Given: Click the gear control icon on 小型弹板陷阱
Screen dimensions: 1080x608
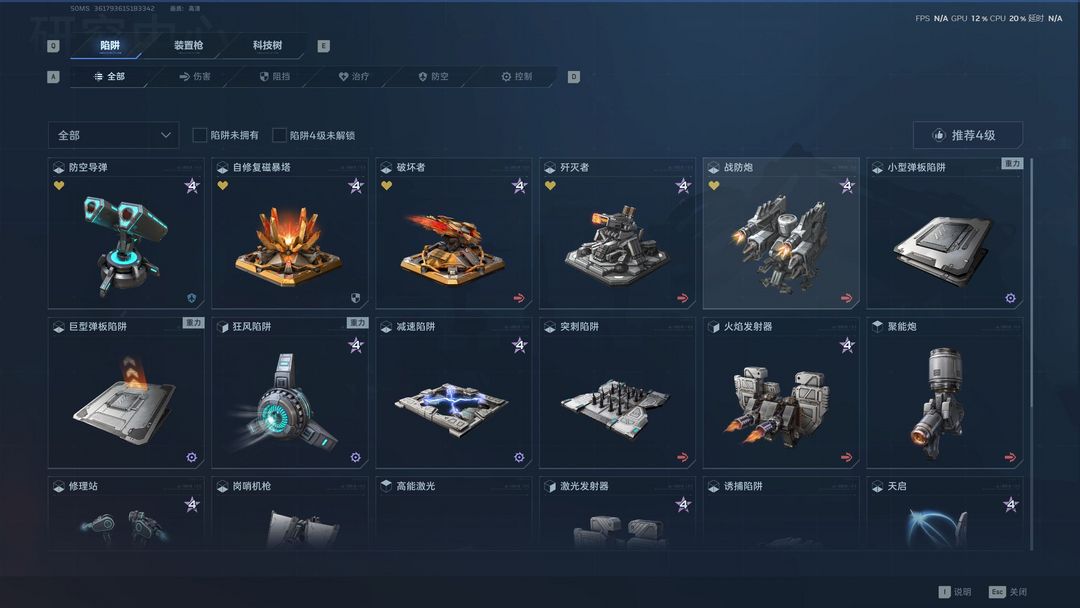Looking at the screenshot, I should point(1010,298).
